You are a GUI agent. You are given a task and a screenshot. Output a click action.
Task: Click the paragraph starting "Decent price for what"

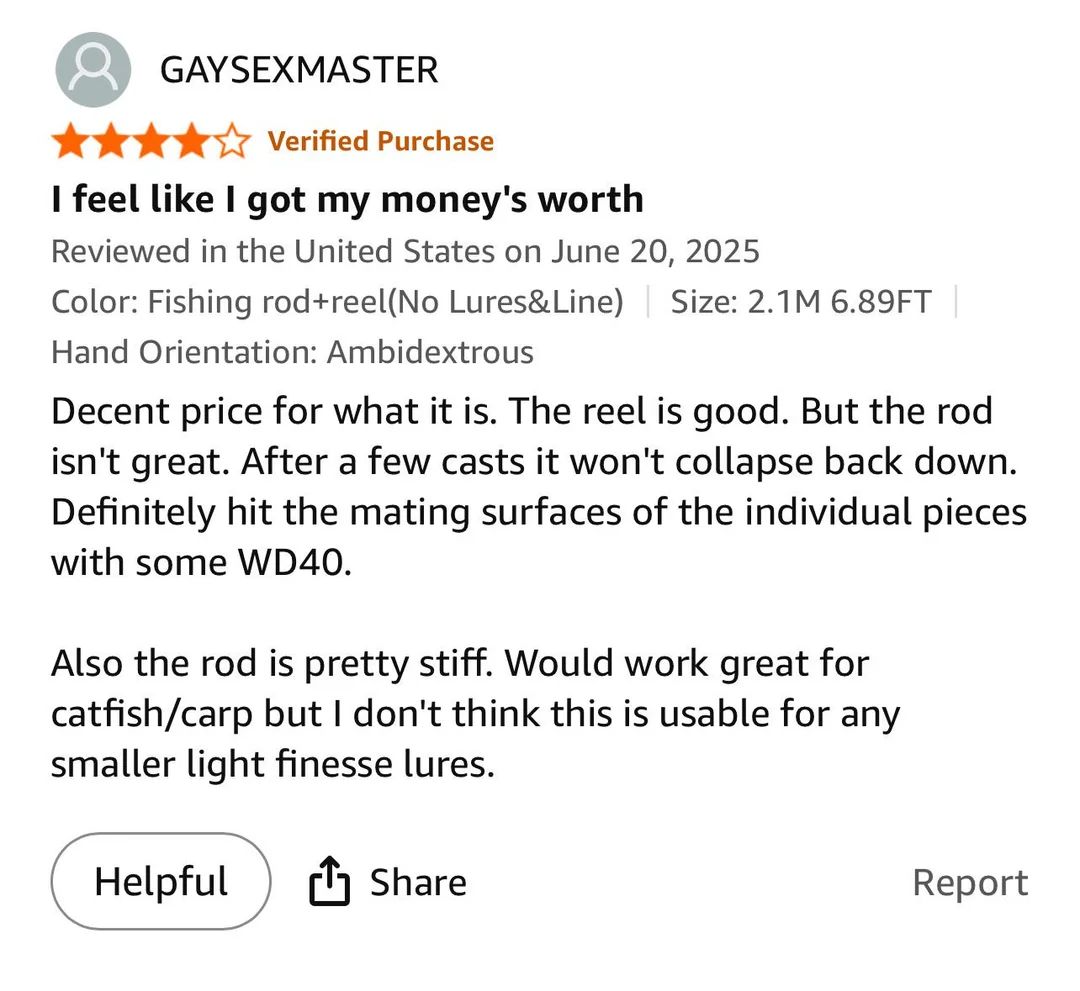(x=538, y=486)
